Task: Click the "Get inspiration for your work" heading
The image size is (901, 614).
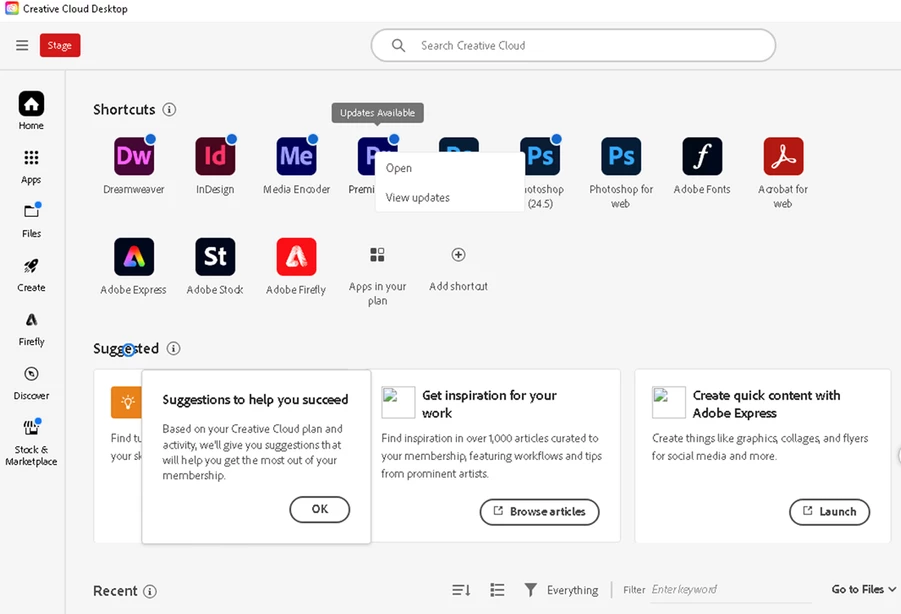Action: (x=490, y=404)
